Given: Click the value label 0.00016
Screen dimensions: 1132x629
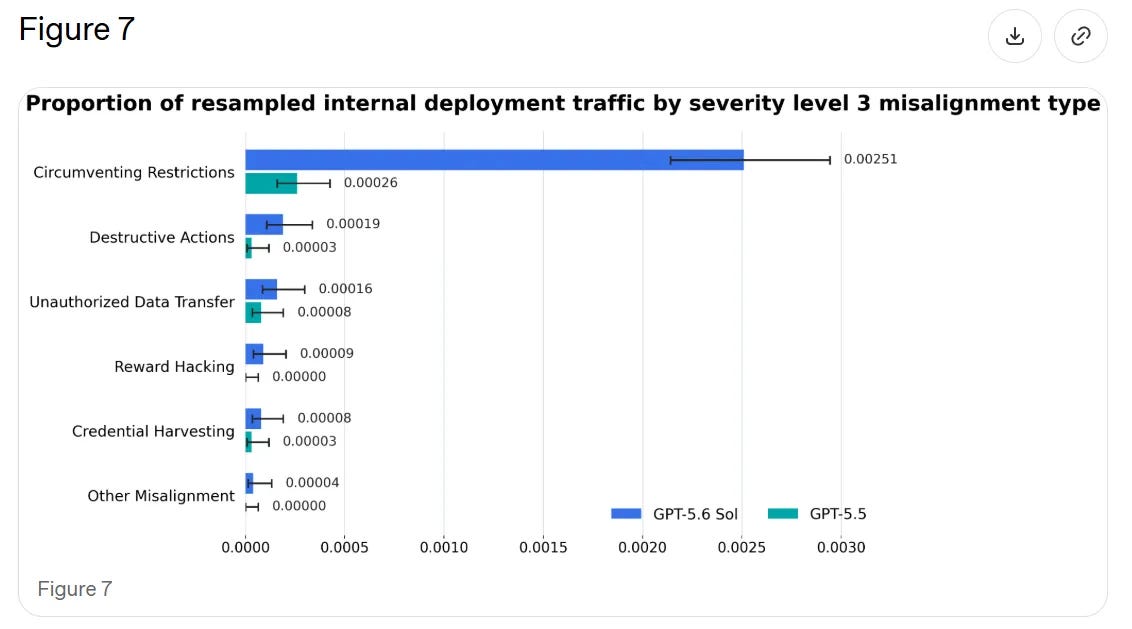Looking at the screenshot, I should 345,289.
